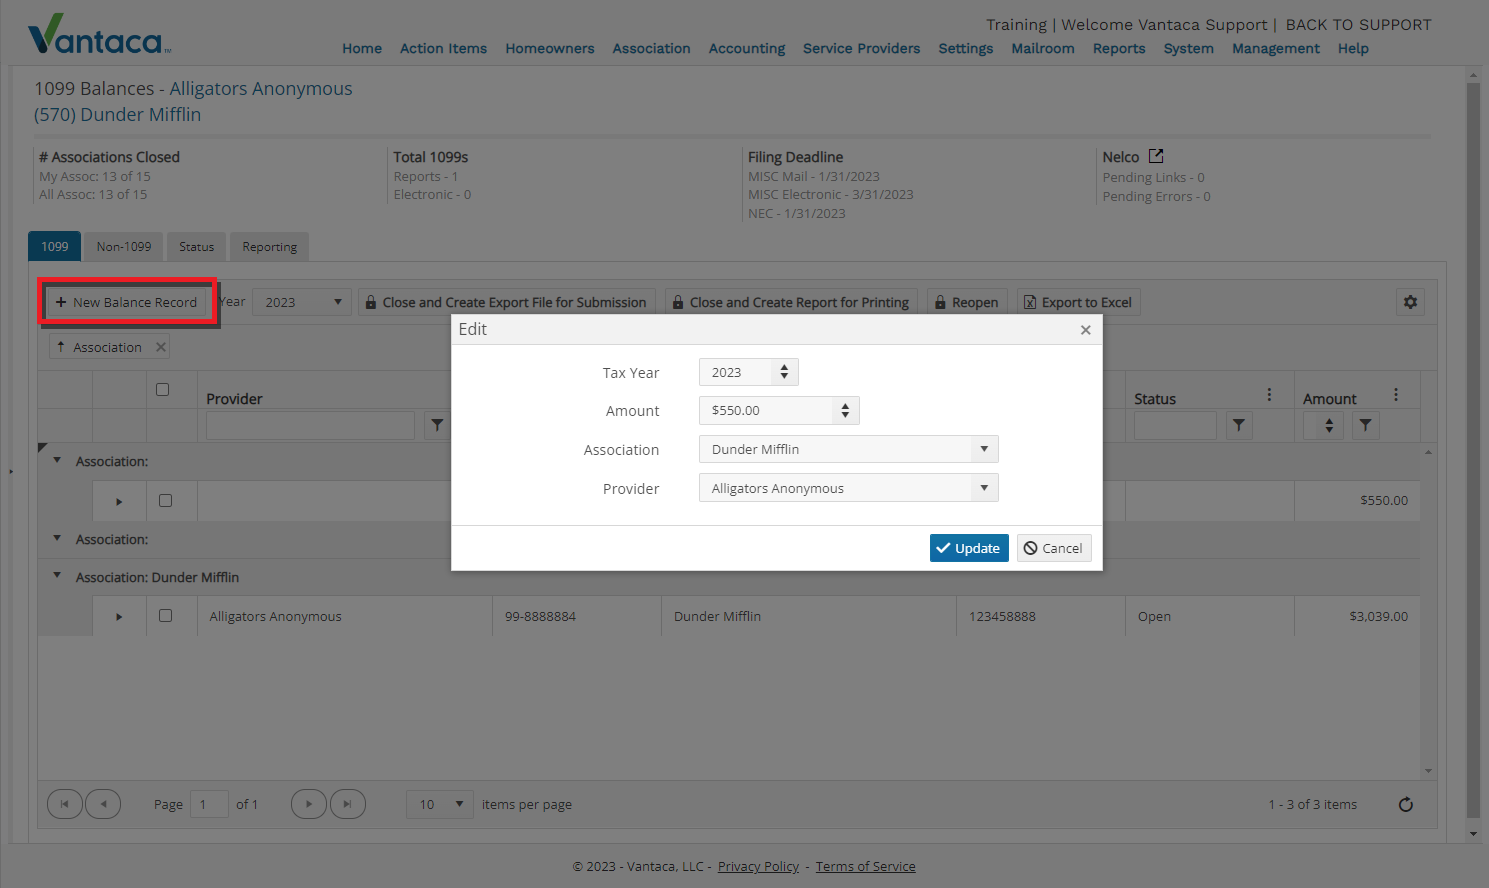This screenshot has height=888, width=1489.
Task: Adjust Tax Year spinner arrows
Action: pyautogui.click(x=784, y=372)
